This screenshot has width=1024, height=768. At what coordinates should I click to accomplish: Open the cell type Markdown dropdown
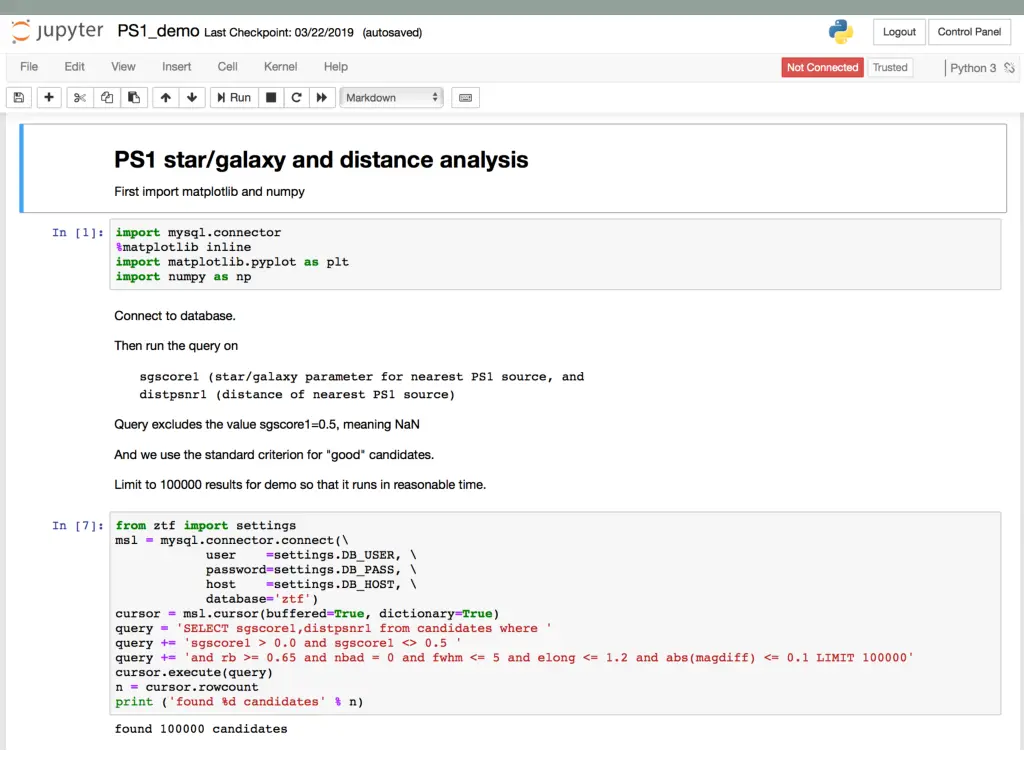391,97
